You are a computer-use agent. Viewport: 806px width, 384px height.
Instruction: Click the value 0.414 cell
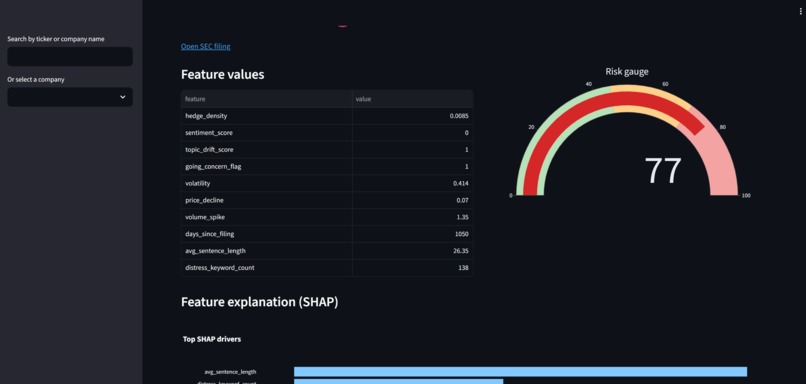coord(413,184)
